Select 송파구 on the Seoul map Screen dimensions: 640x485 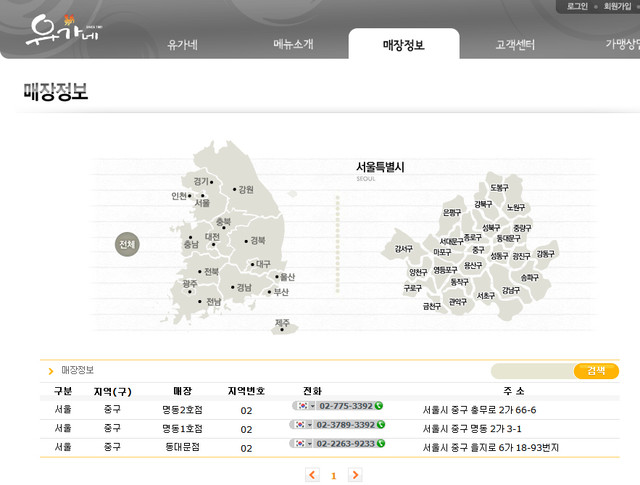pos(529,278)
